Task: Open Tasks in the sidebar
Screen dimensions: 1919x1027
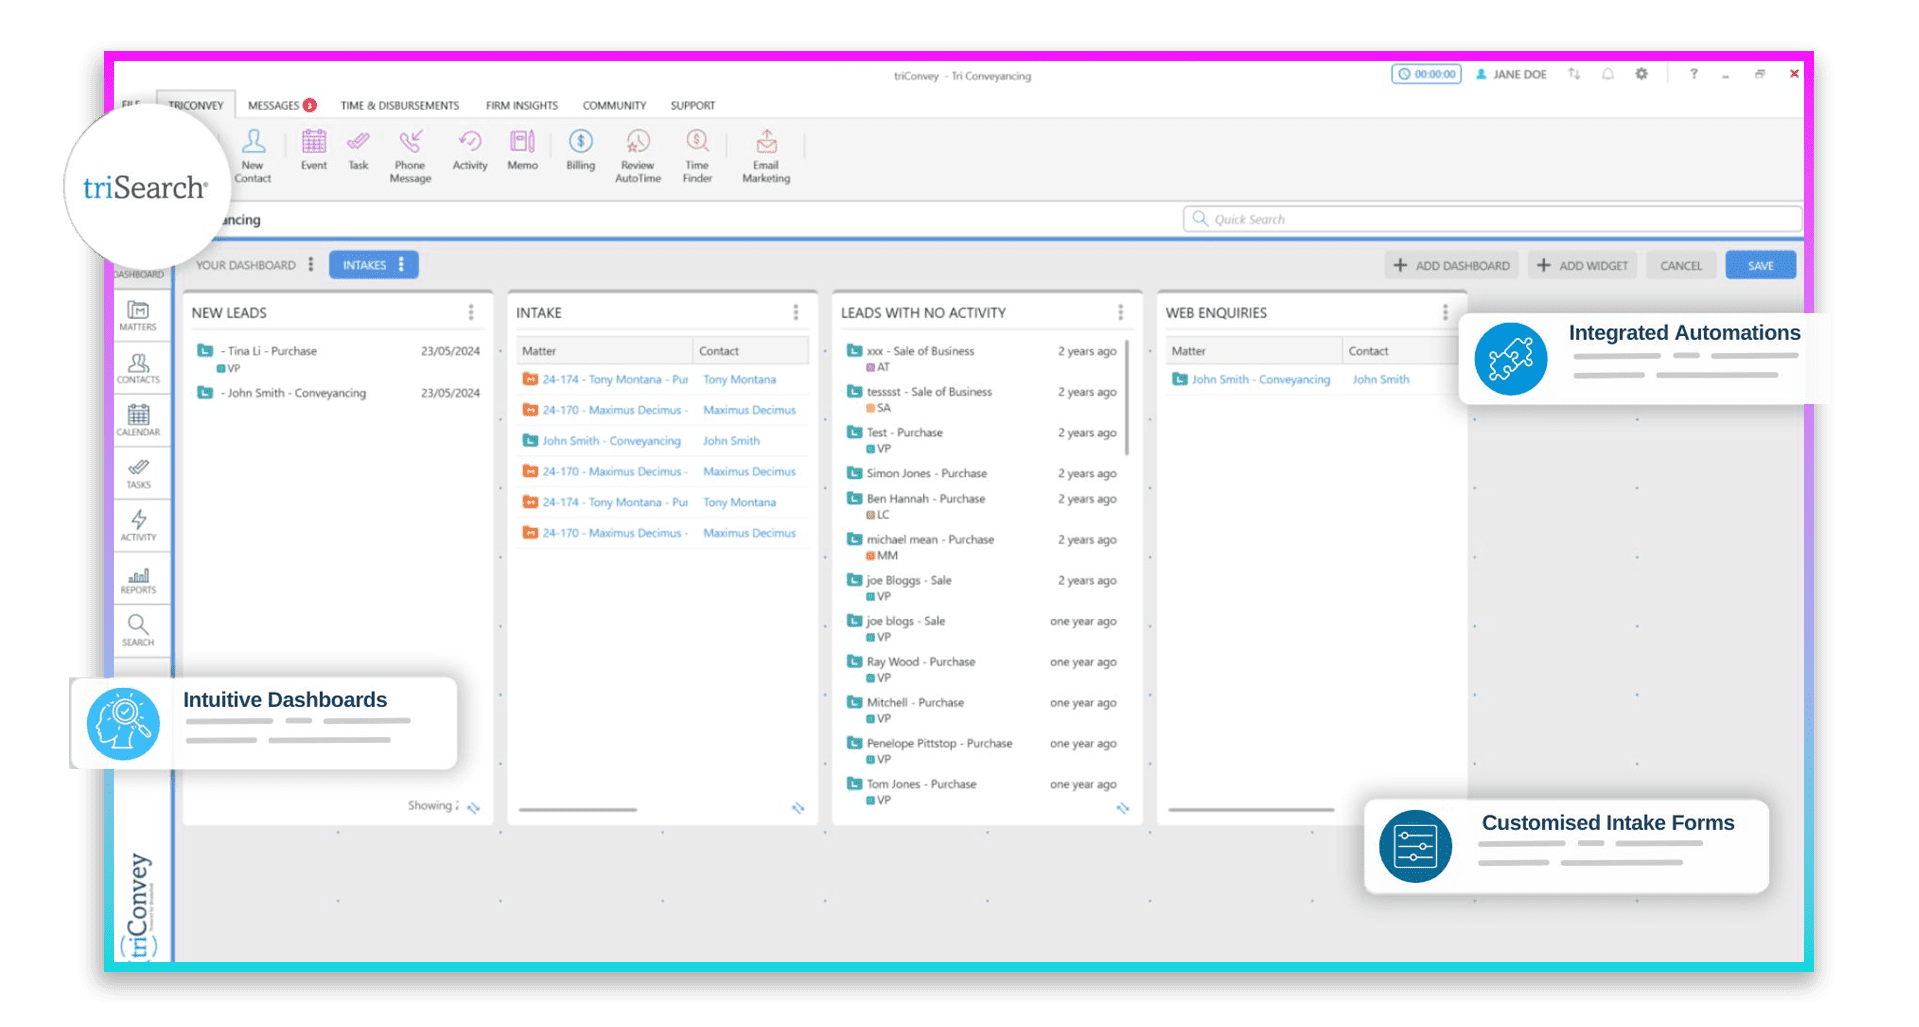Action: click(x=138, y=473)
